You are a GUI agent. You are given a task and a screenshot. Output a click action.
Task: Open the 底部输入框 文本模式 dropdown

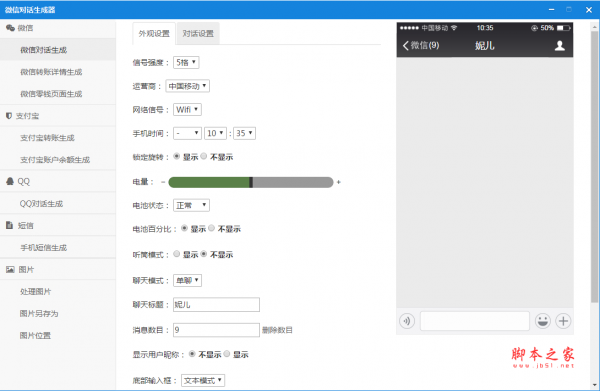pos(203,380)
